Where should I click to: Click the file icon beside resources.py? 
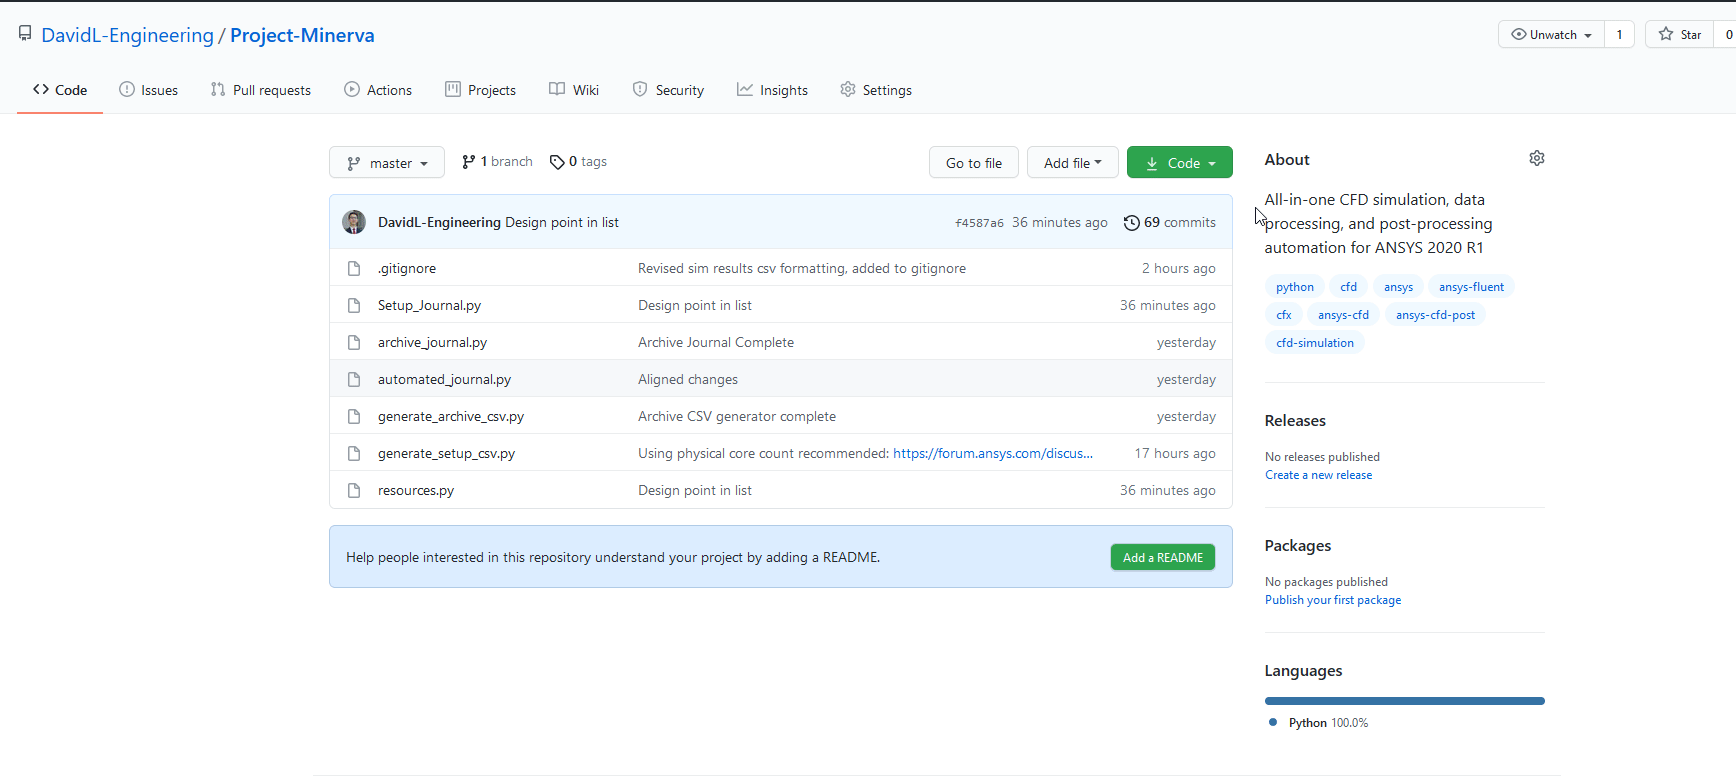pyautogui.click(x=354, y=490)
